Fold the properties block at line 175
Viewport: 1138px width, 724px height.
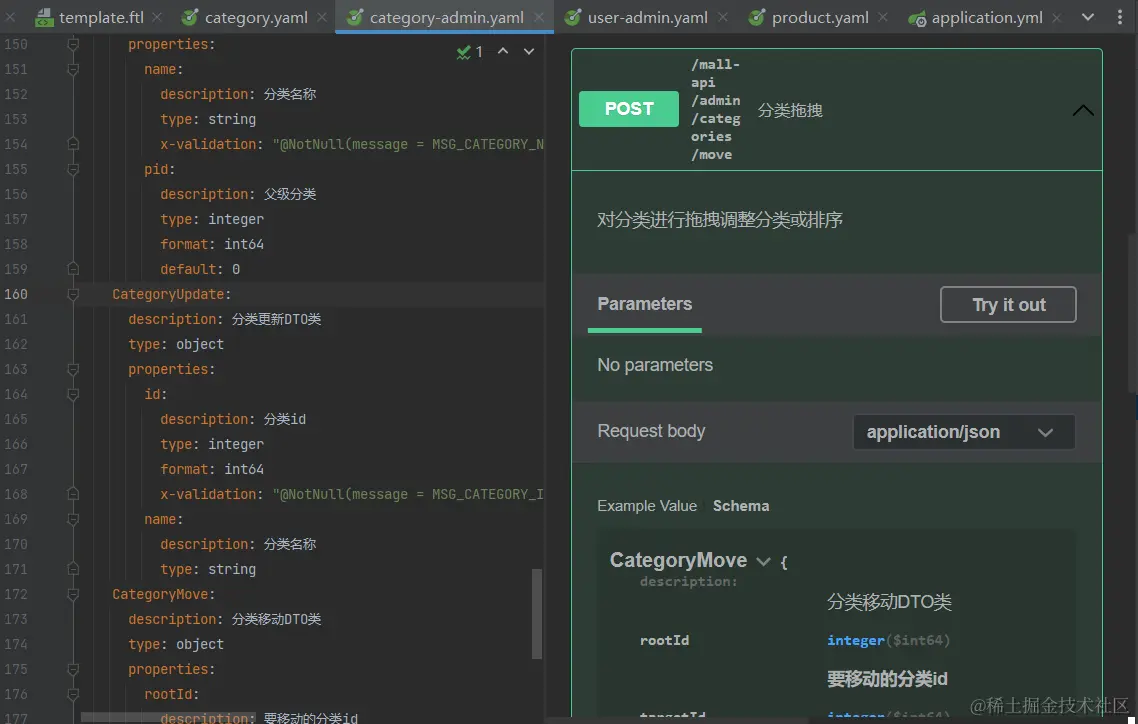click(73, 670)
